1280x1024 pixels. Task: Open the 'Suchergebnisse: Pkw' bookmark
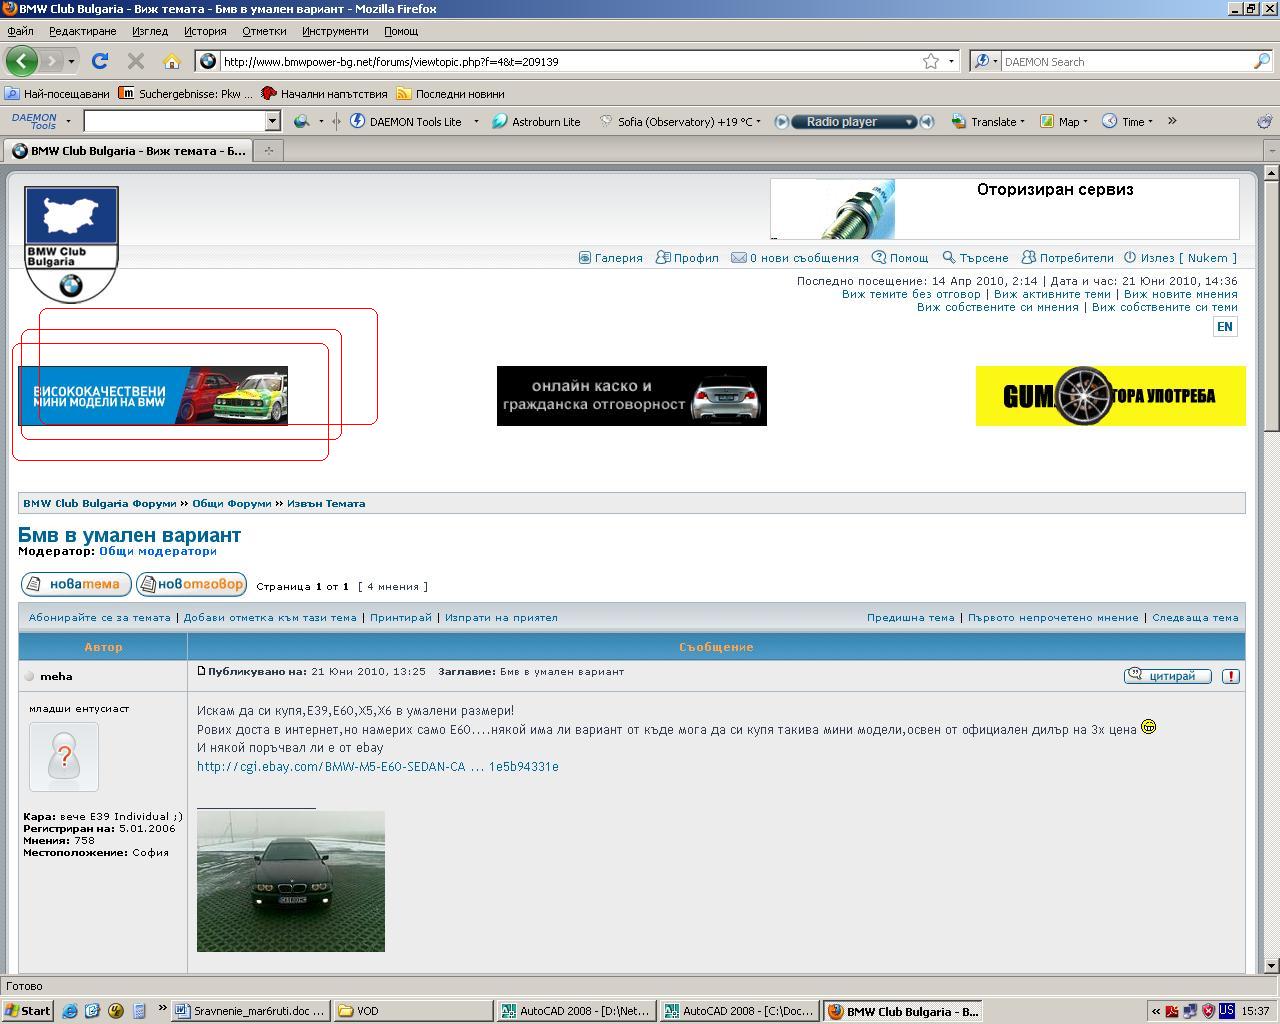185,94
